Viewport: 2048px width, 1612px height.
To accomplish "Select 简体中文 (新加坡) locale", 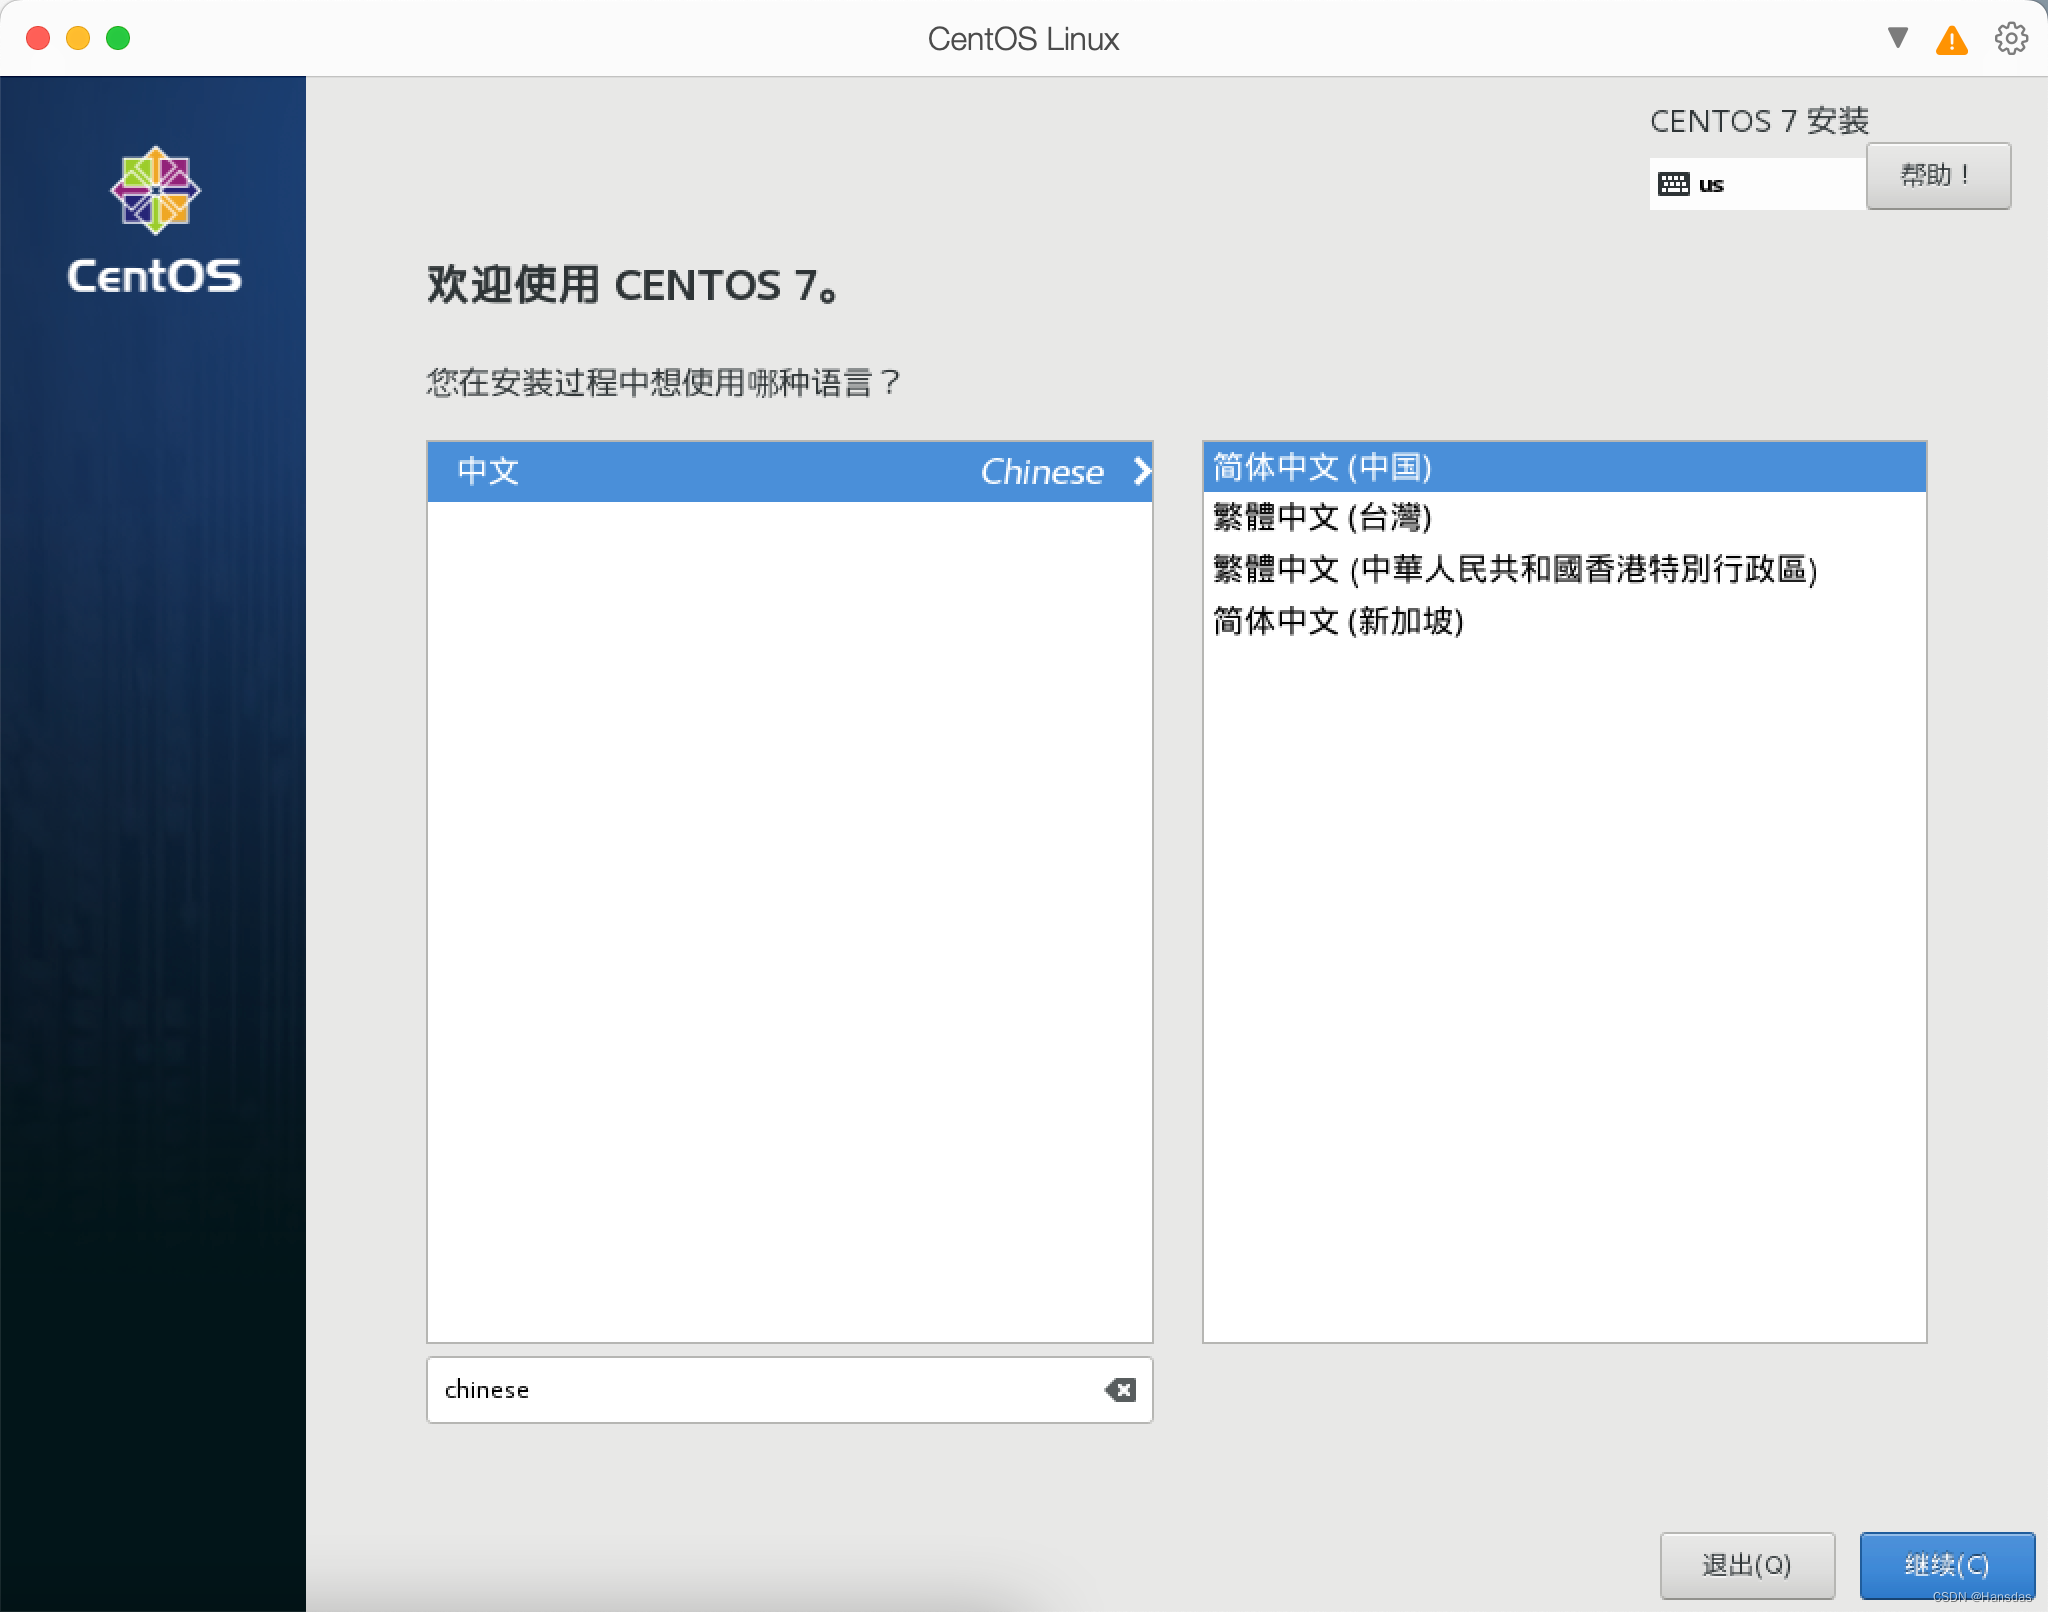I will pos(1338,621).
